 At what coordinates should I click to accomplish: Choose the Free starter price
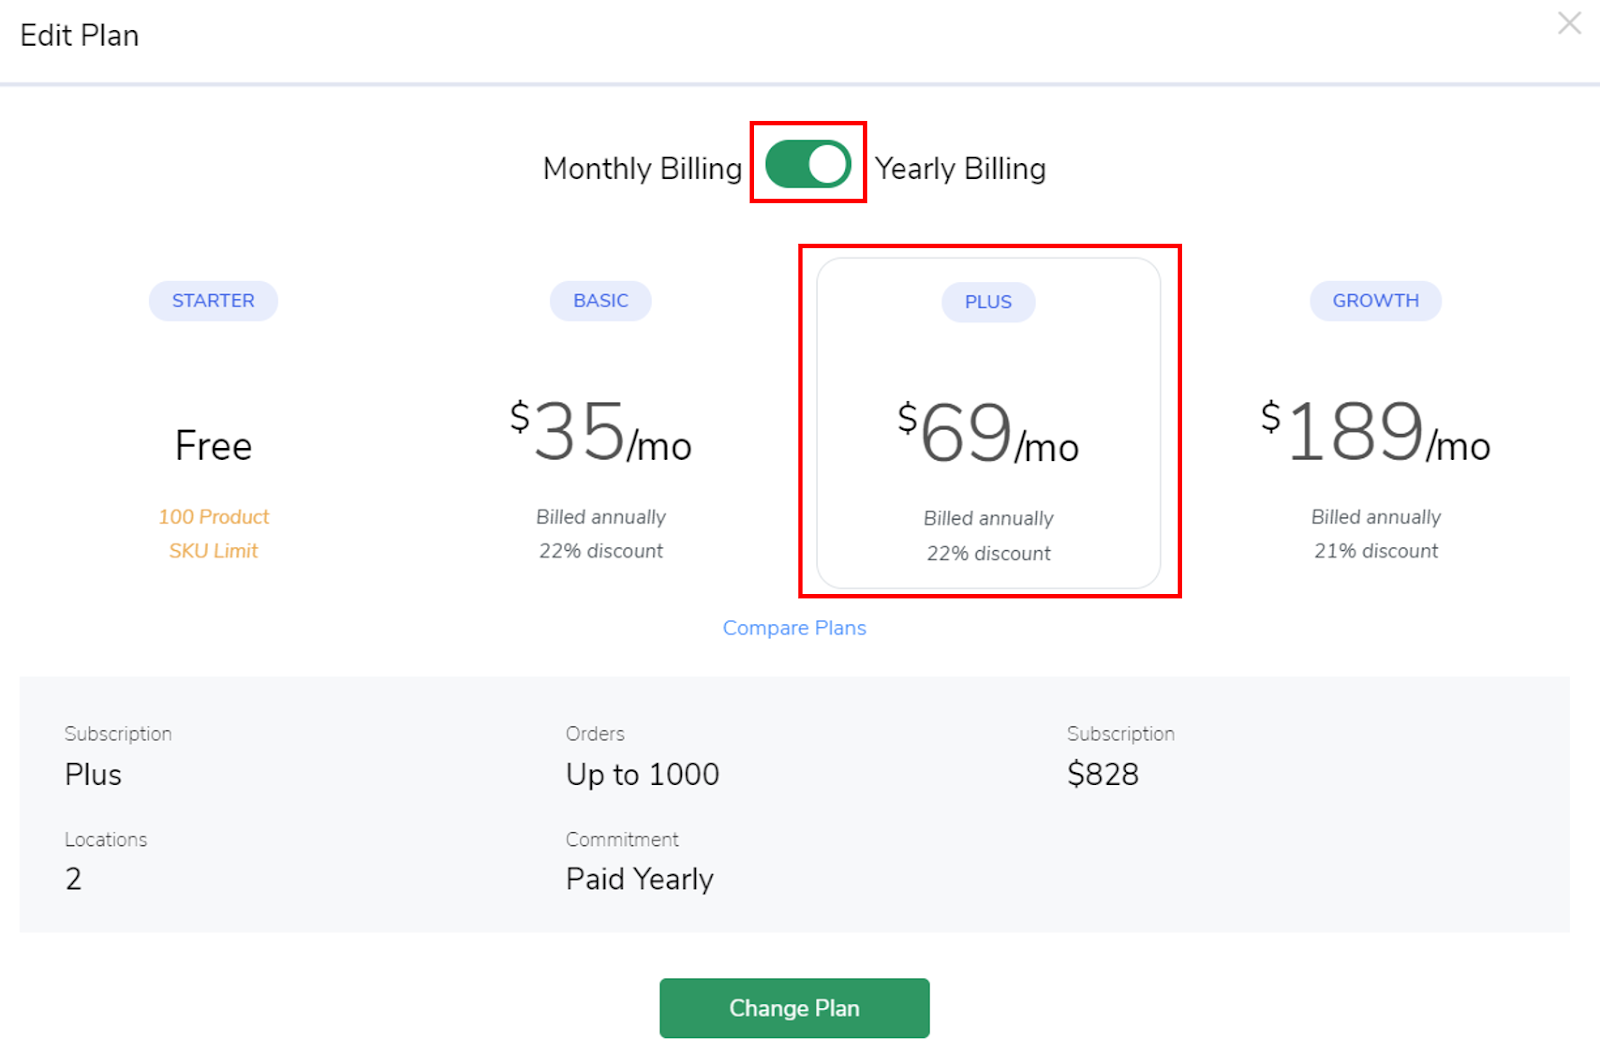[x=213, y=446]
